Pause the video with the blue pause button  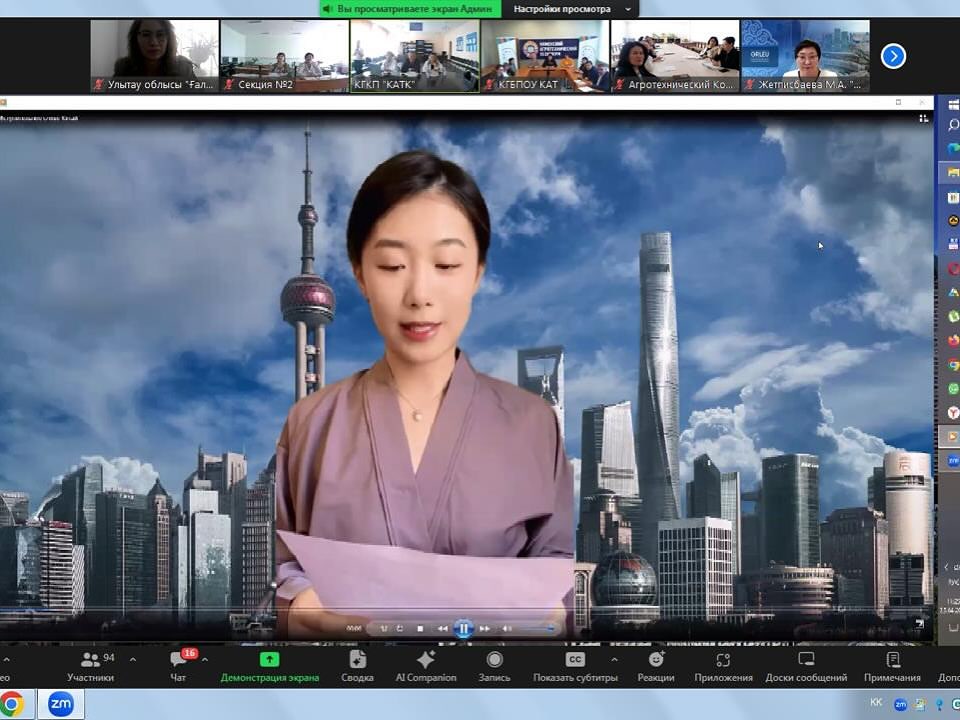(x=463, y=628)
